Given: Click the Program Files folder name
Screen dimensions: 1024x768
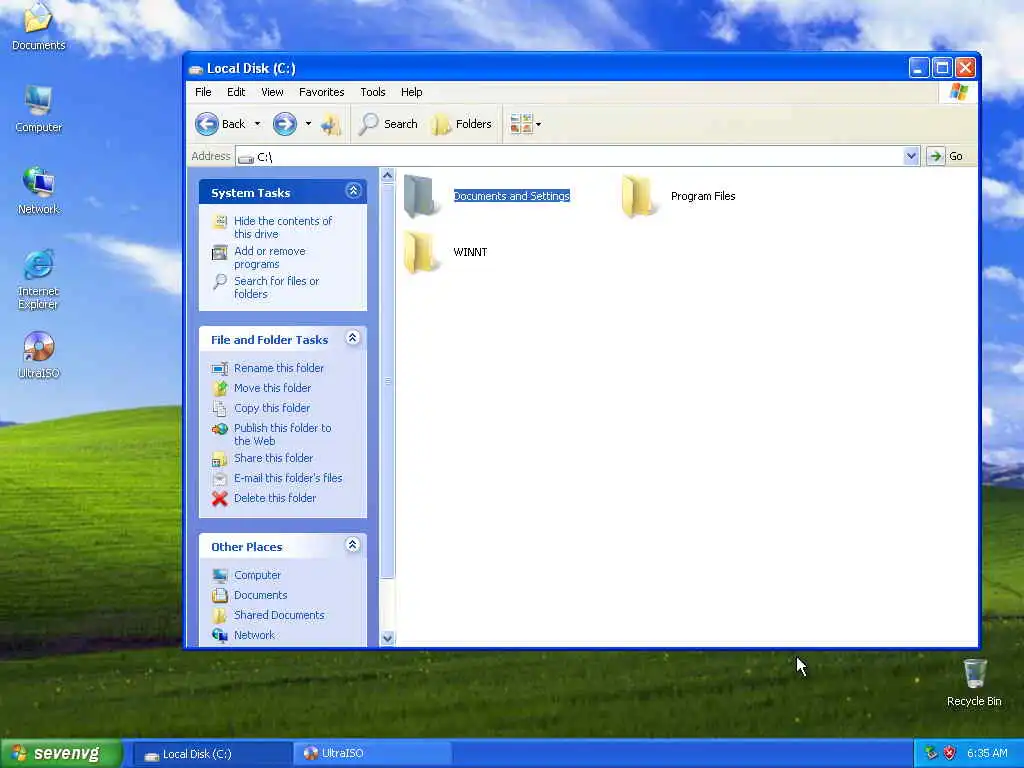Looking at the screenshot, I should pyautogui.click(x=703, y=197).
